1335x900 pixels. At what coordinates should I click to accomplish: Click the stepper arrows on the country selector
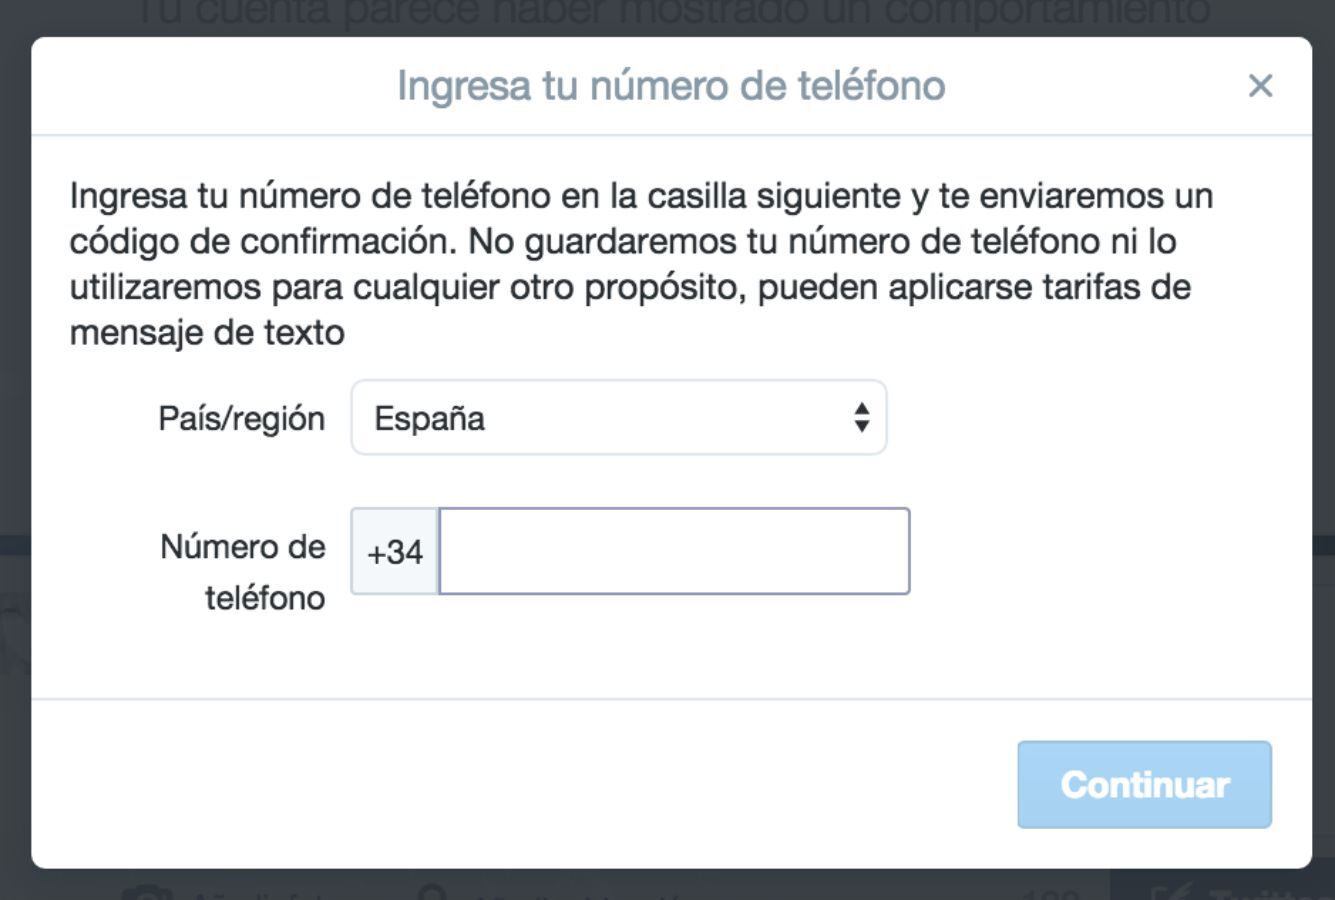(x=862, y=419)
